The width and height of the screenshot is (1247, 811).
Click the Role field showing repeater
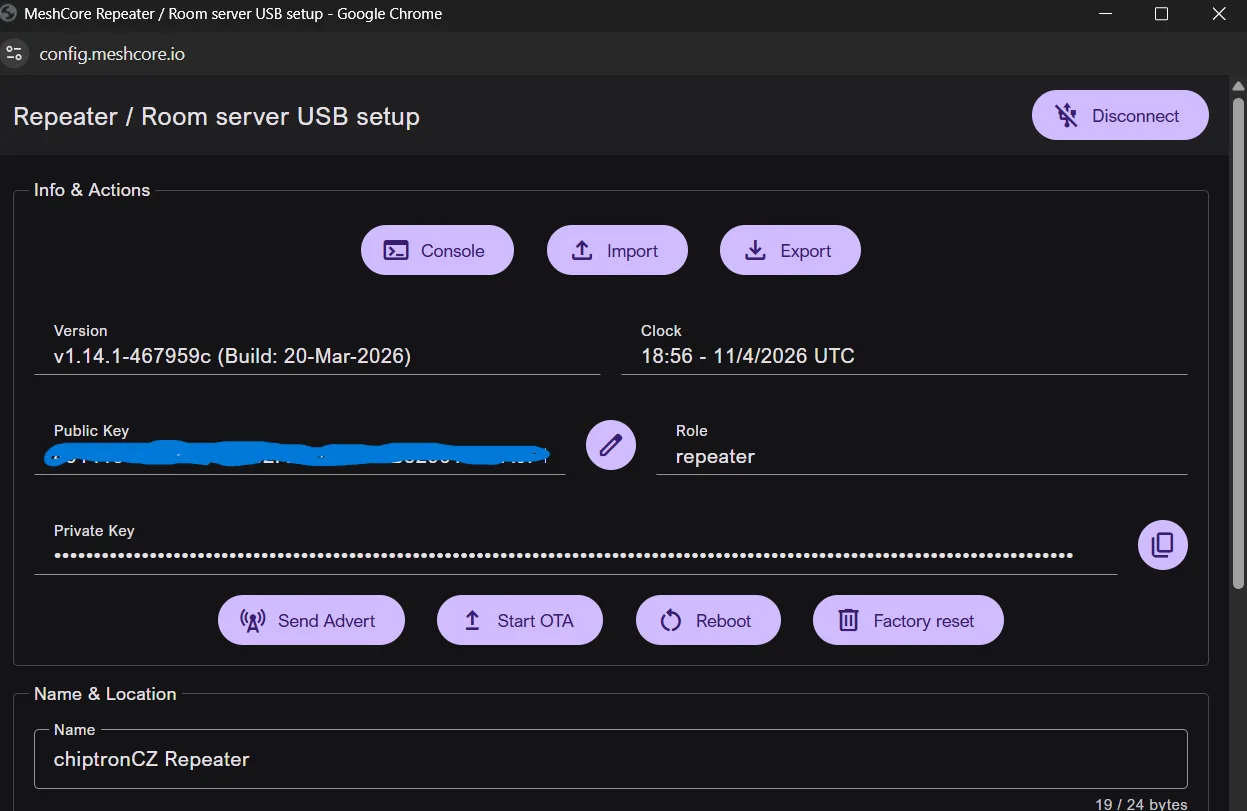920,457
